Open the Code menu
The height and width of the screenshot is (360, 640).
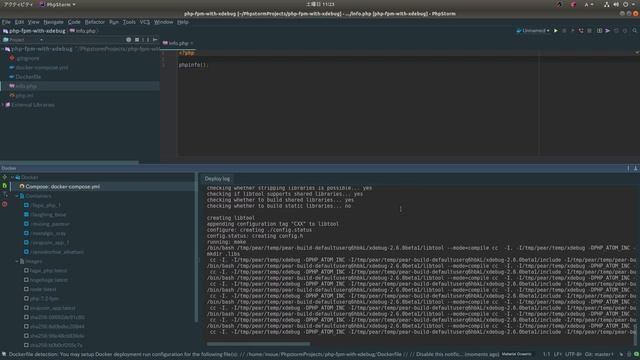74,22
